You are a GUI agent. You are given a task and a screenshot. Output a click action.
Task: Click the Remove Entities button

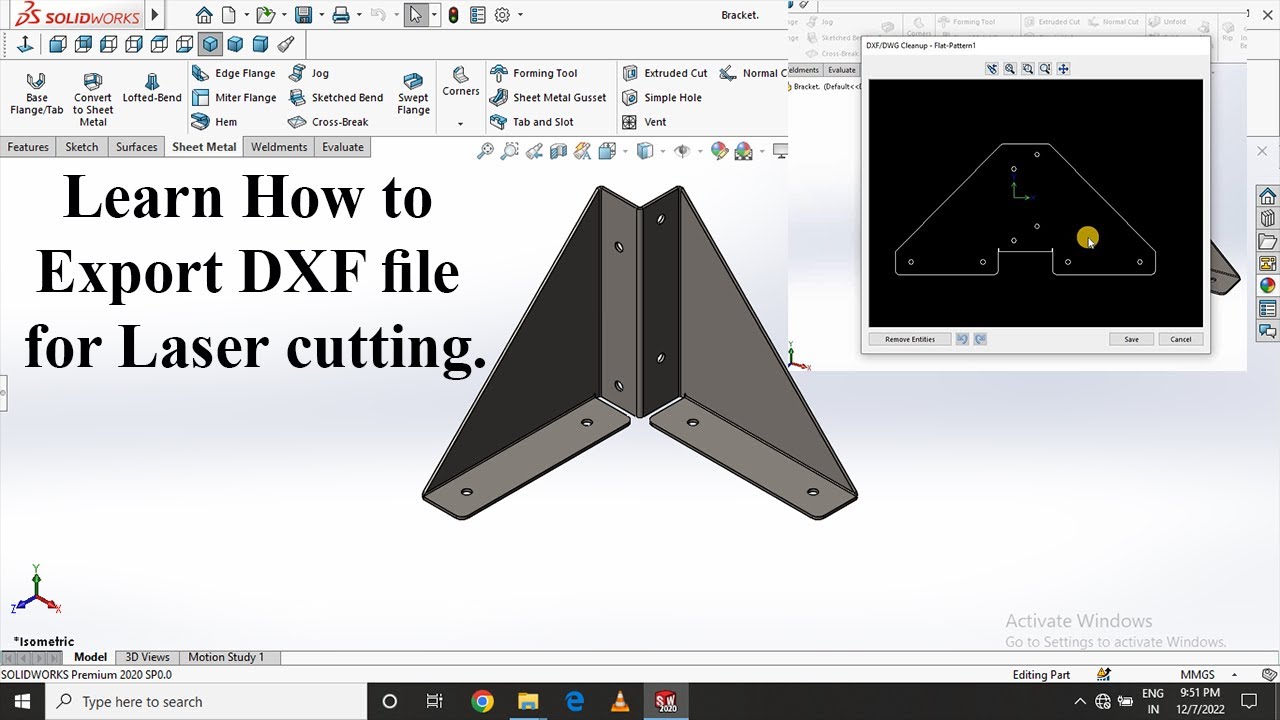[x=910, y=339]
